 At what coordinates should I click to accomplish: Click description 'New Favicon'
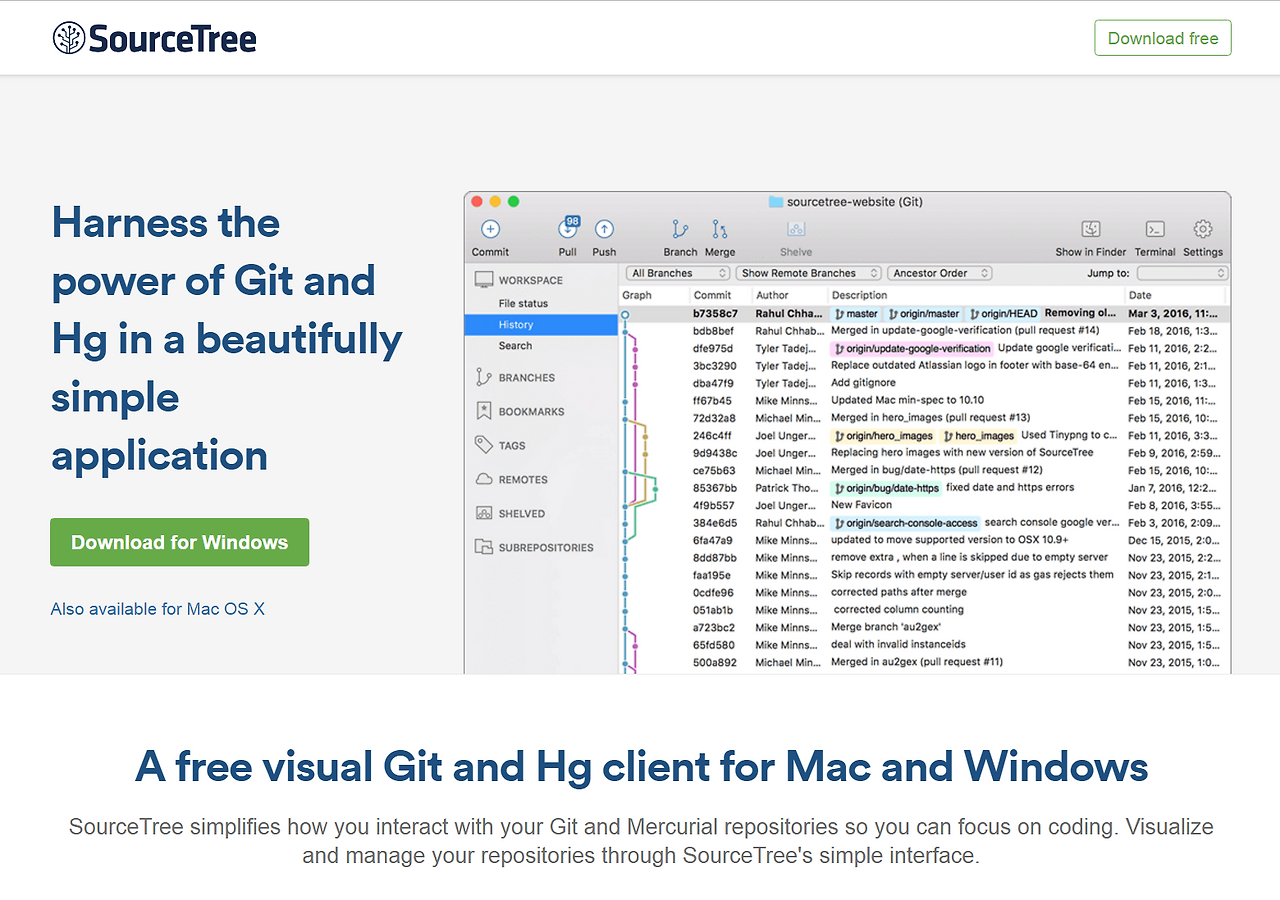[861, 505]
